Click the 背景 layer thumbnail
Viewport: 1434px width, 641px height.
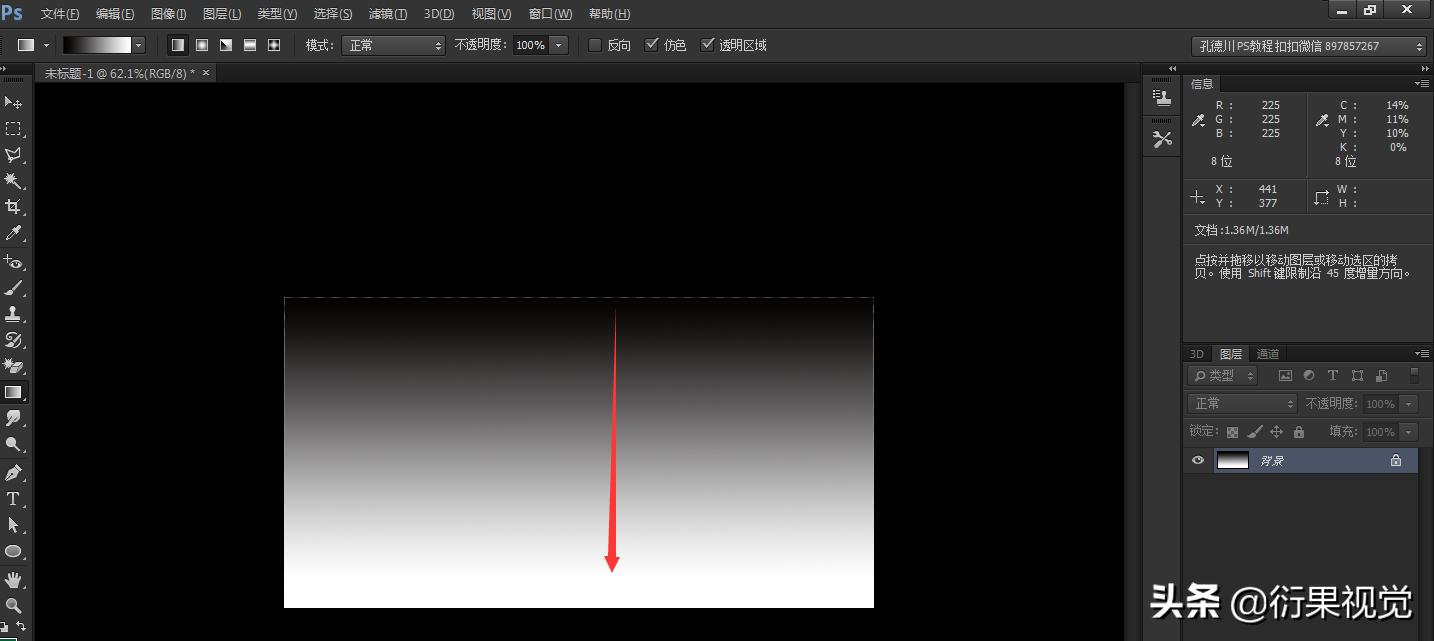click(x=1233, y=460)
